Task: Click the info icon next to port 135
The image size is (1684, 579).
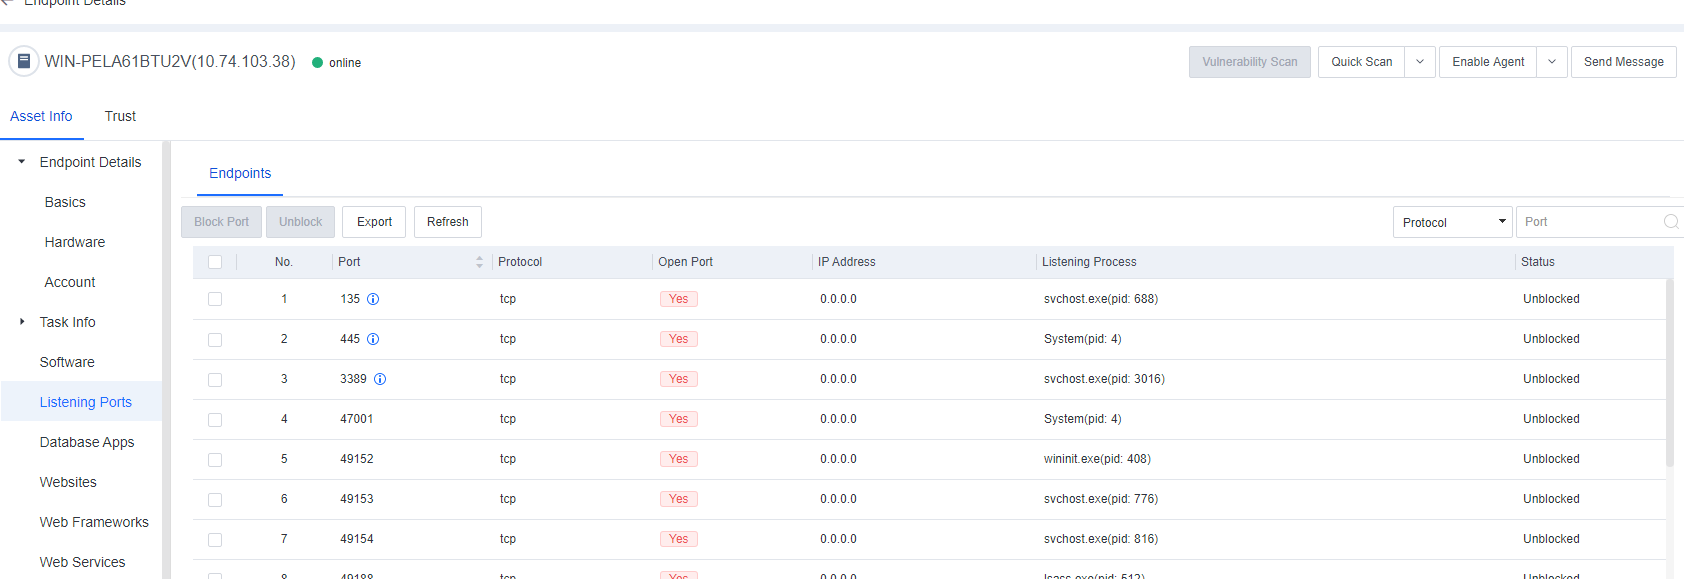Action: tap(373, 299)
